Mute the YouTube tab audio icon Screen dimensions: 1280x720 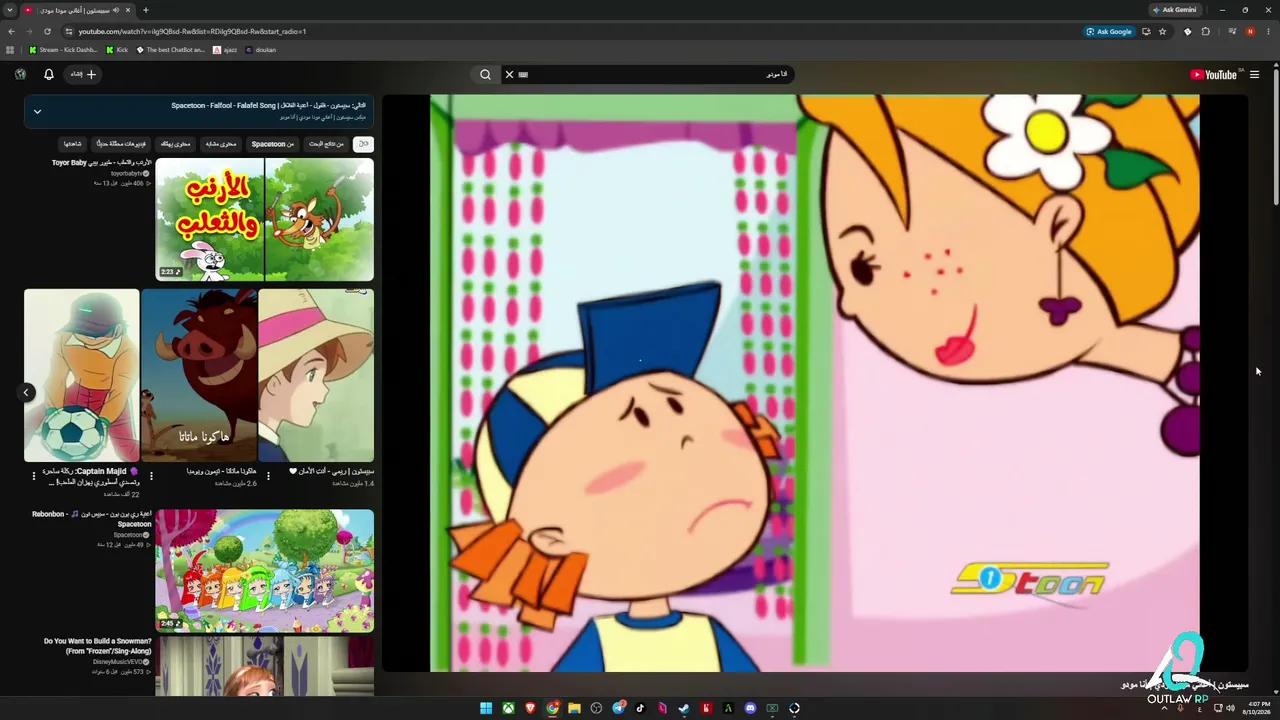116,10
